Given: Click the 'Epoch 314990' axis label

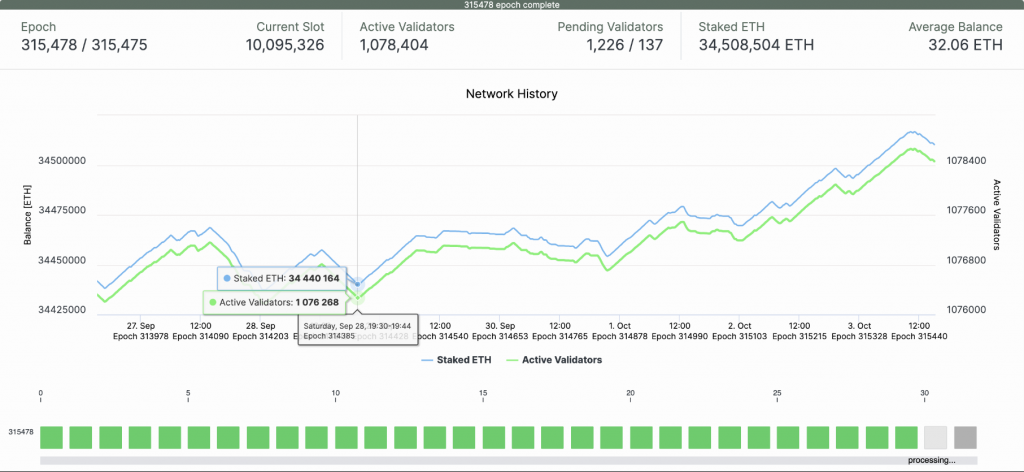Looking at the screenshot, I should pyautogui.click(x=679, y=336).
